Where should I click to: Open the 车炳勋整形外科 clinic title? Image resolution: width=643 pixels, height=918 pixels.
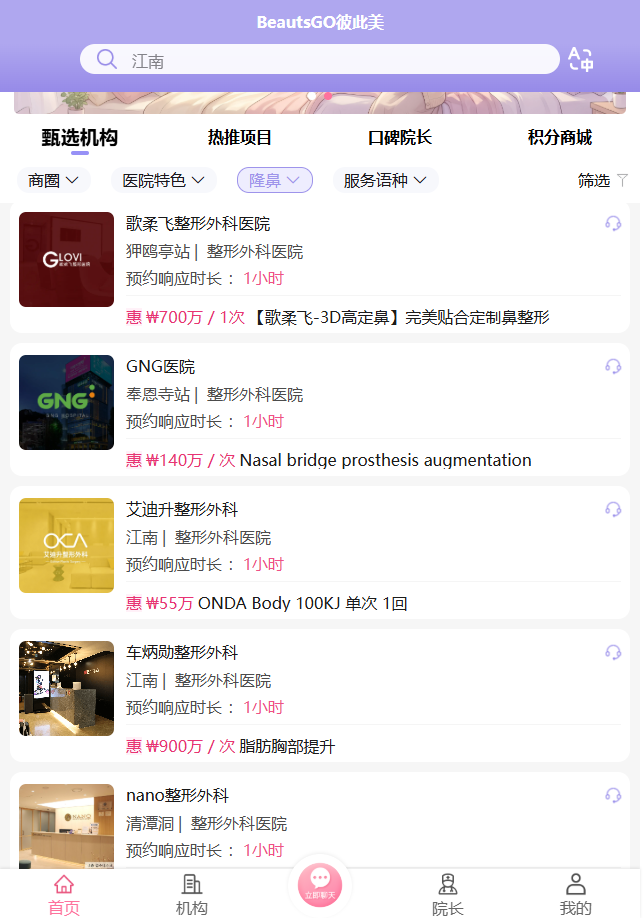[182, 652]
